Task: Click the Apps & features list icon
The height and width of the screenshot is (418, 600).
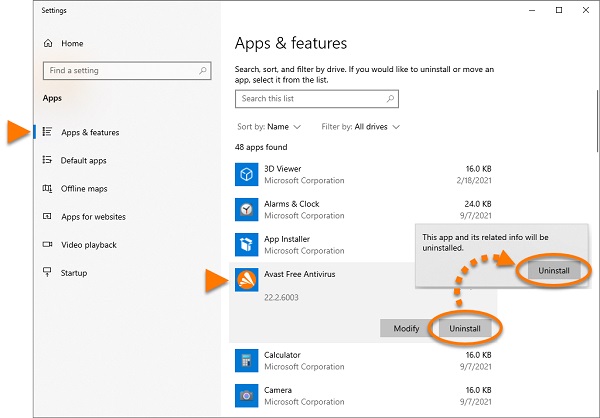Action: 47,132
